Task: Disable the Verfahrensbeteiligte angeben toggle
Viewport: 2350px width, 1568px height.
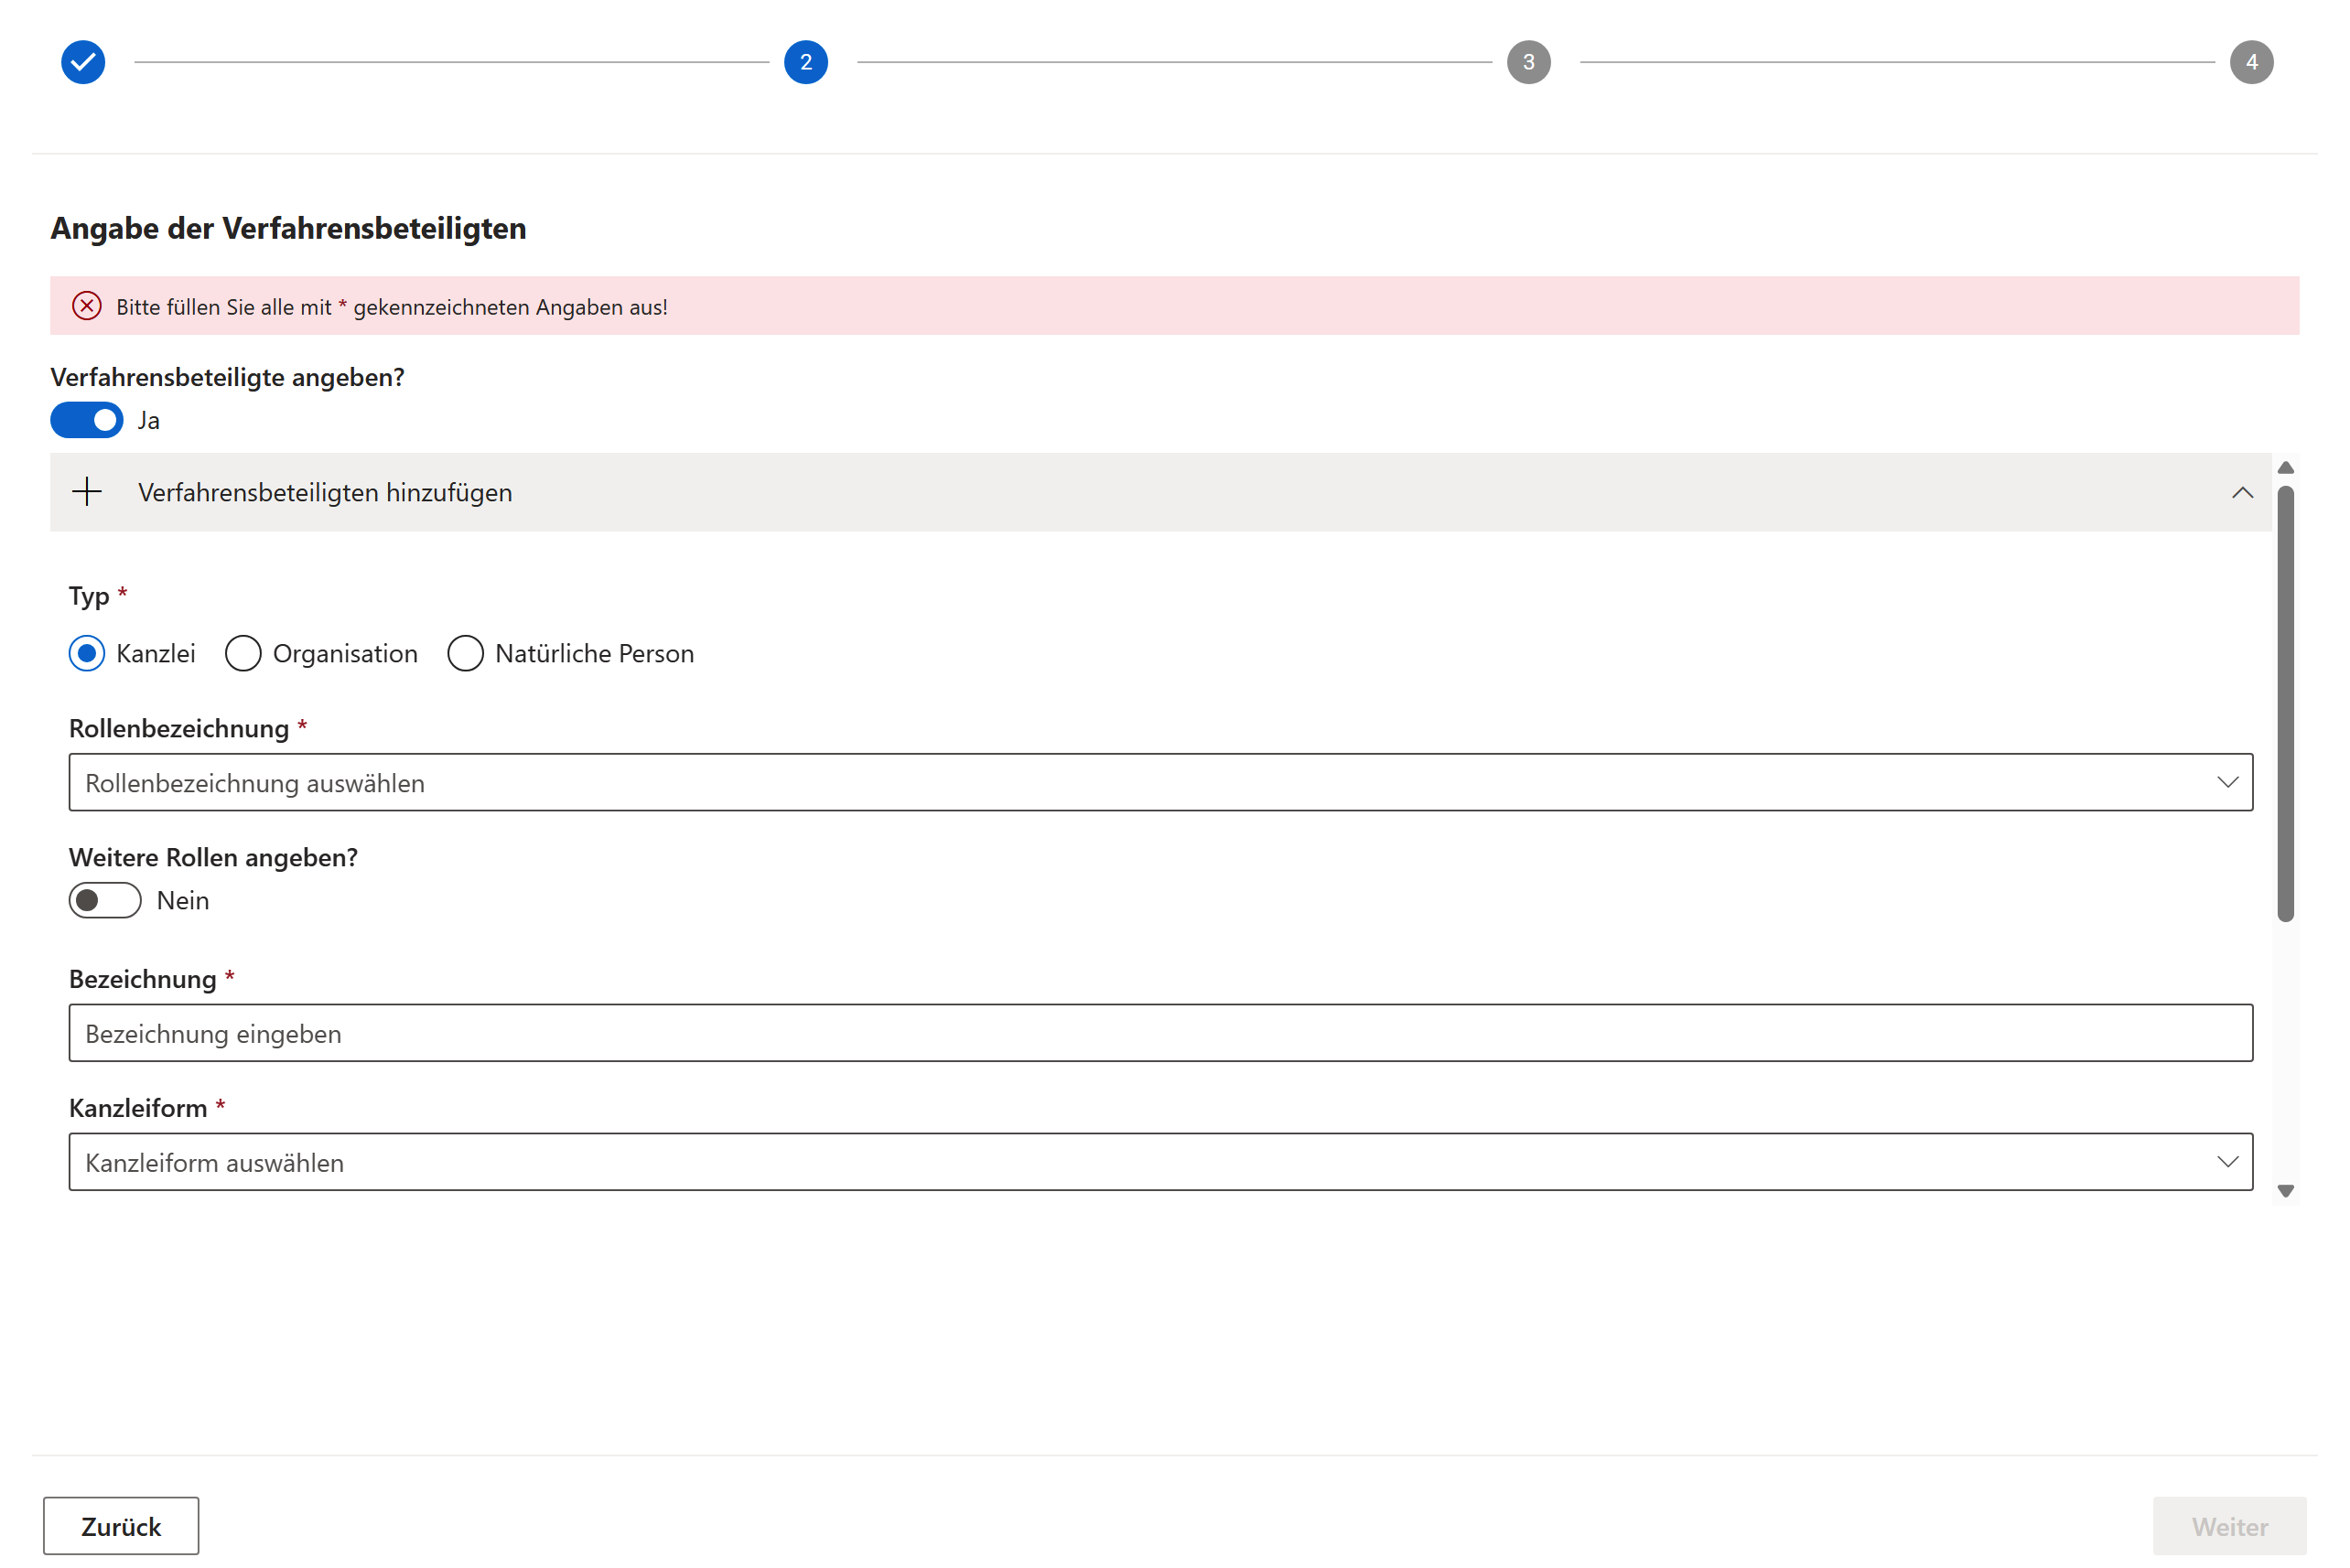Action: coord(87,420)
